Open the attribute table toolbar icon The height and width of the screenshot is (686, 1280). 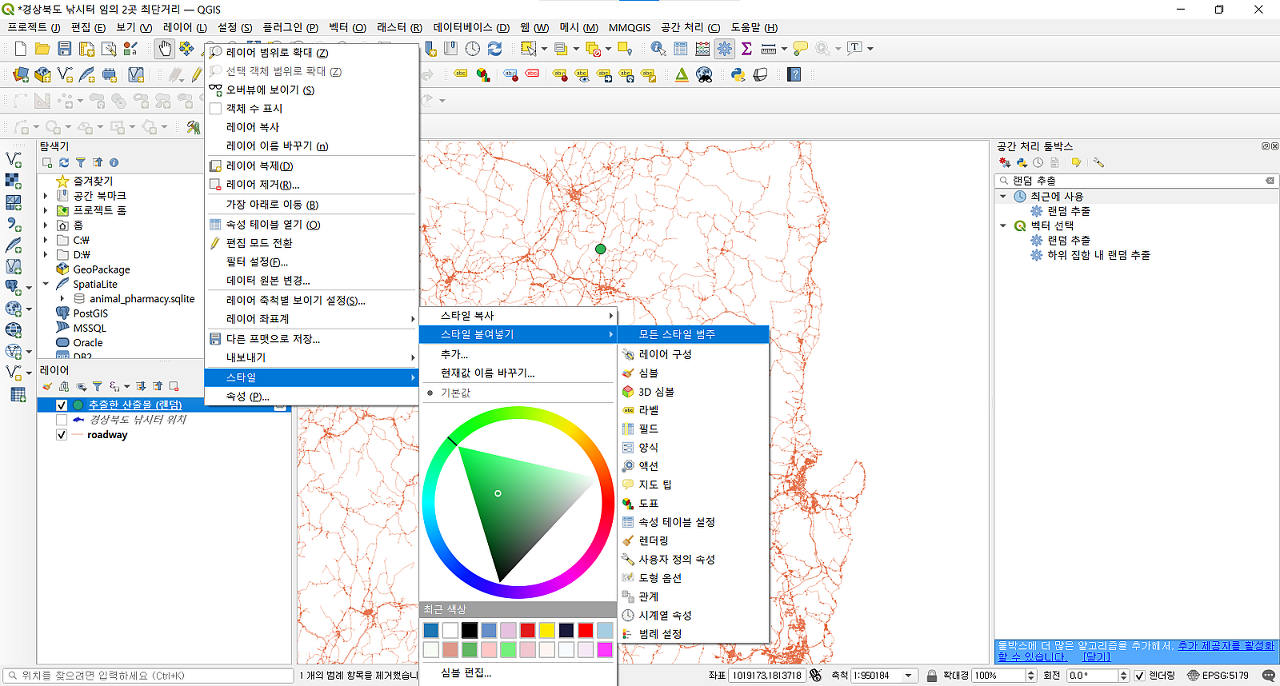[x=681, y=48]
